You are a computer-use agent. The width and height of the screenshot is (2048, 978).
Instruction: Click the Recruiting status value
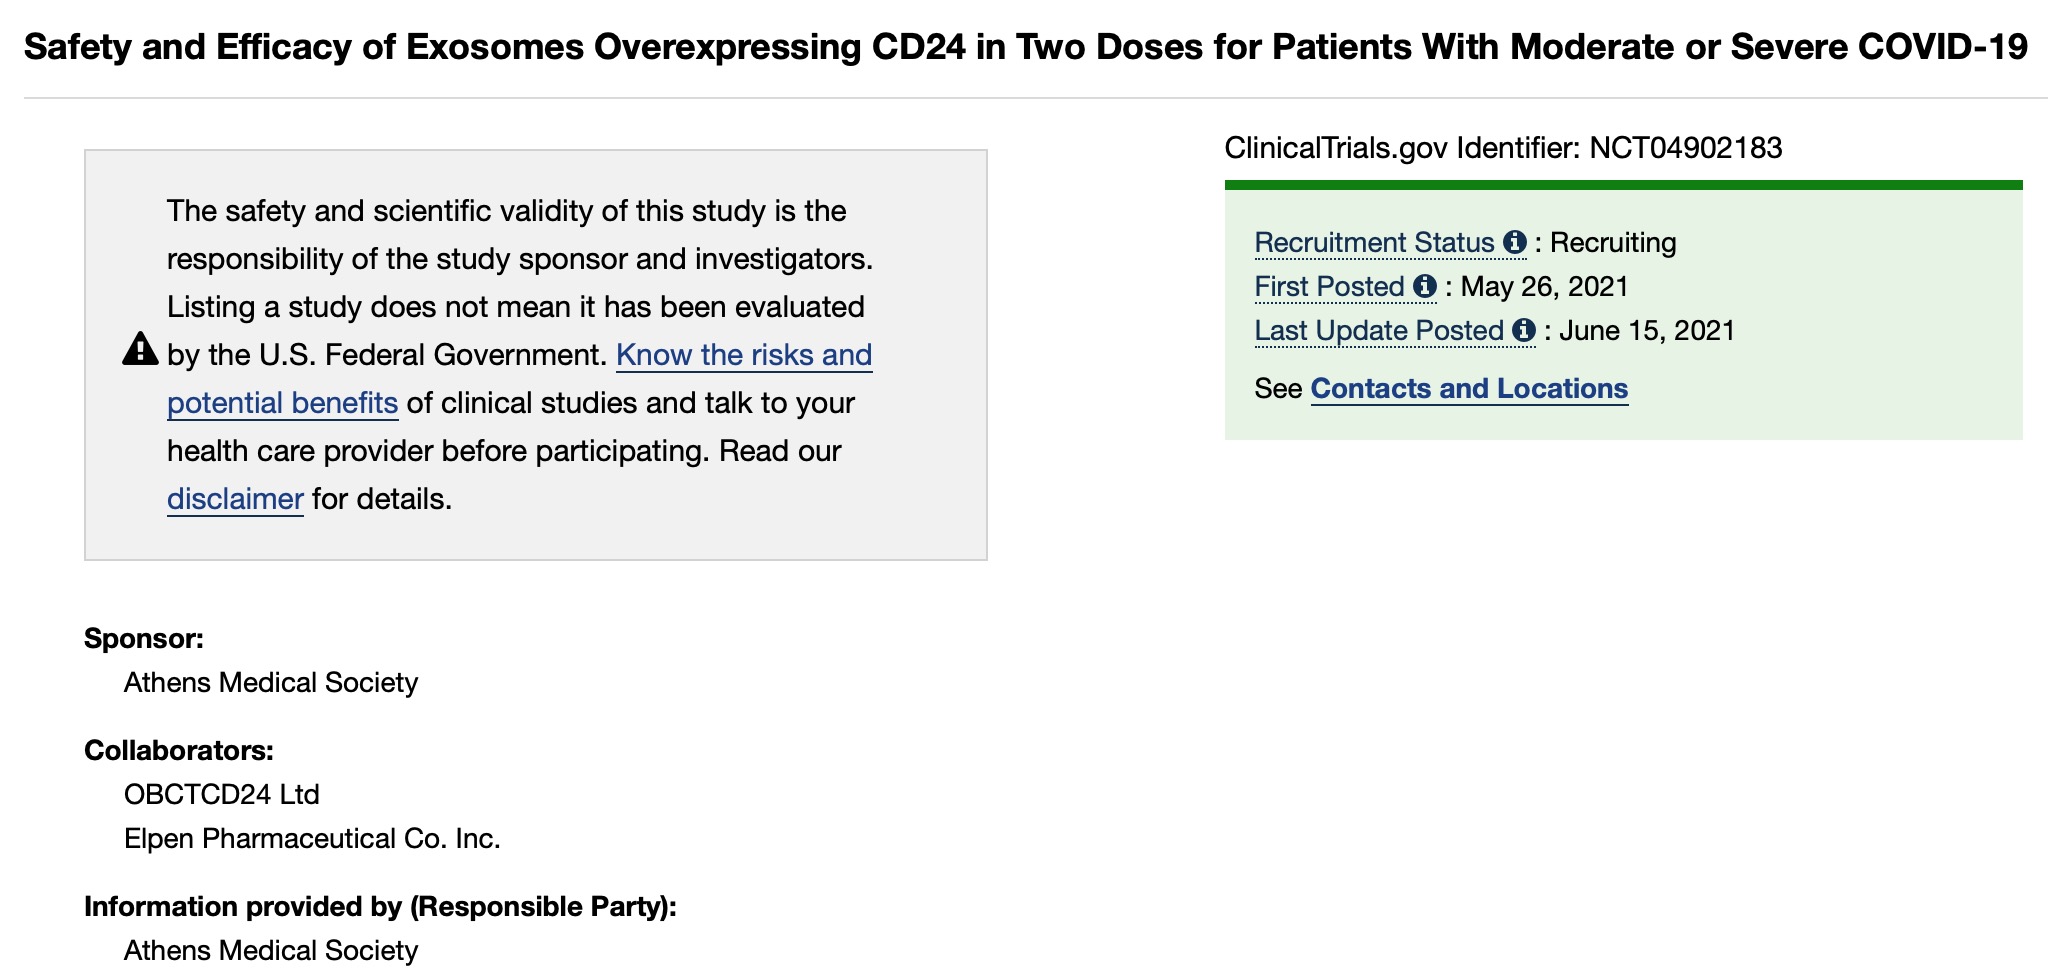point(1613,243)
